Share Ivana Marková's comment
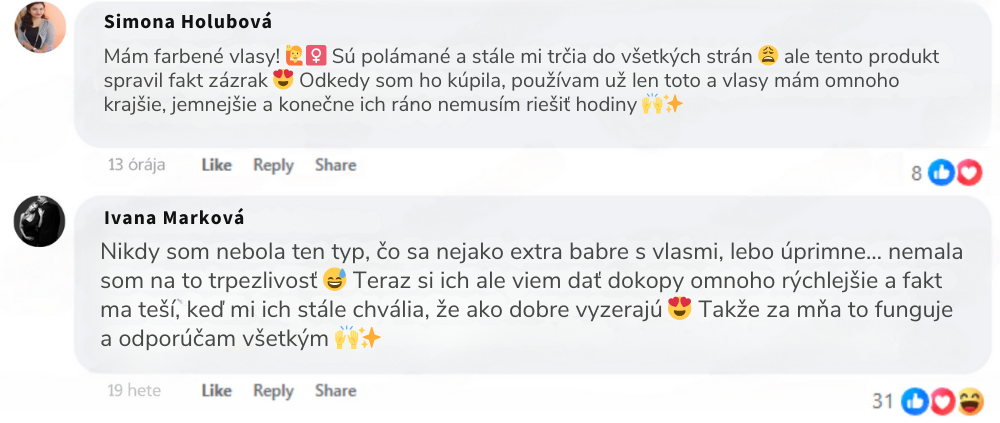Viewport: 1000px width, 423px height. pos(335,391)
